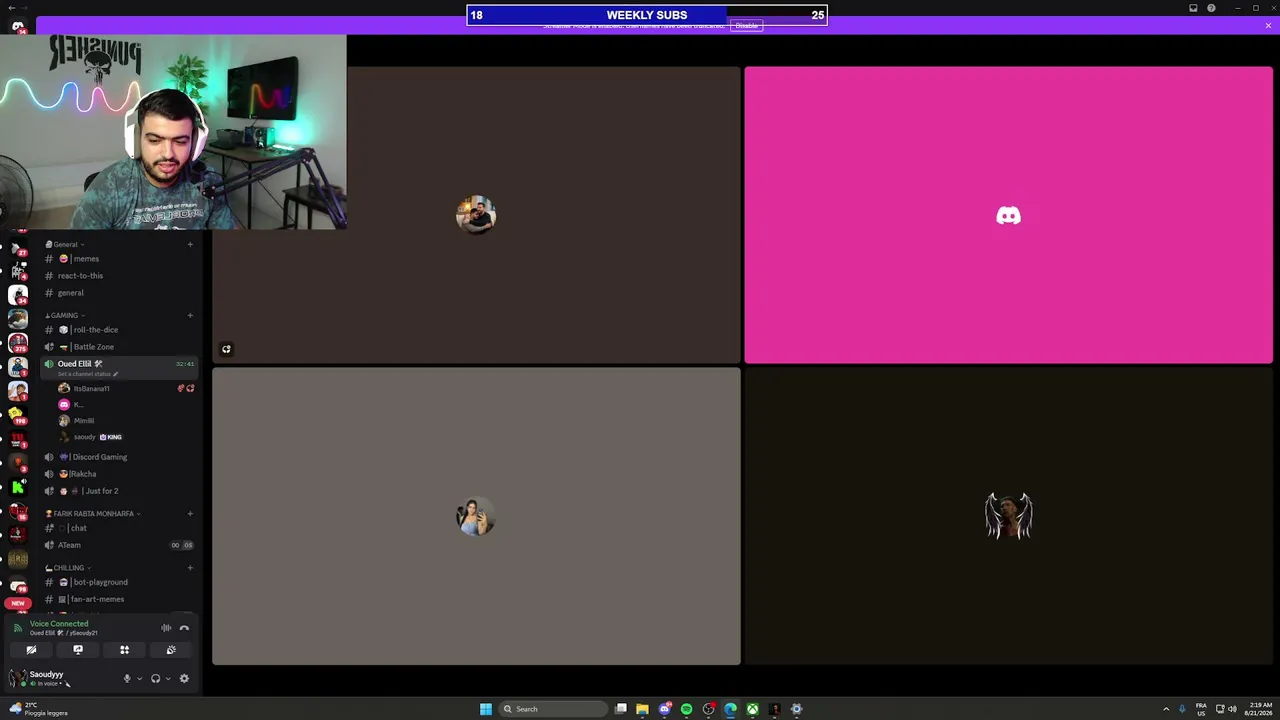Open the Windows Start menu
1280x720 pixels.
(x=486, y=709)
